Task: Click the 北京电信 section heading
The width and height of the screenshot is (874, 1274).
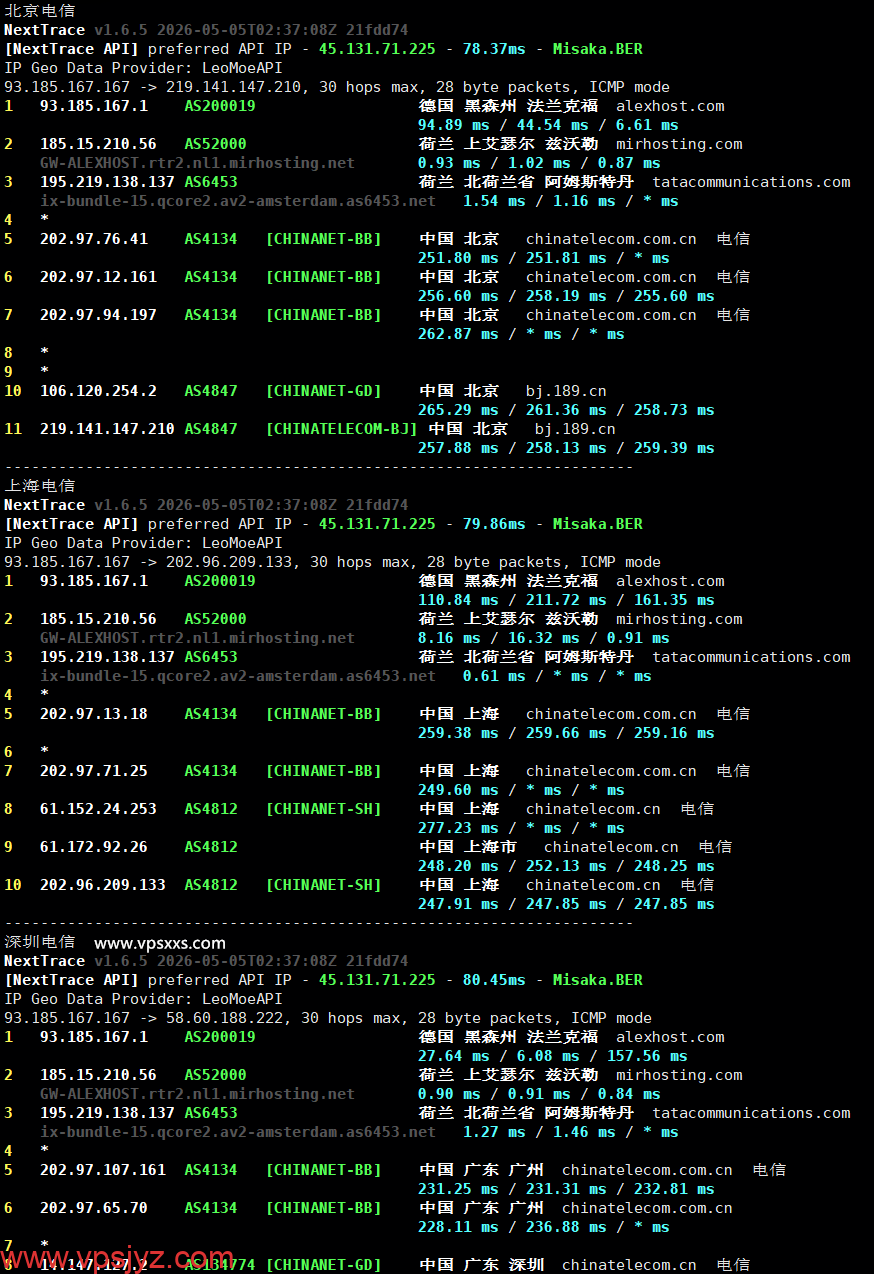Action: pyautogui.click(x=39, y=11)
